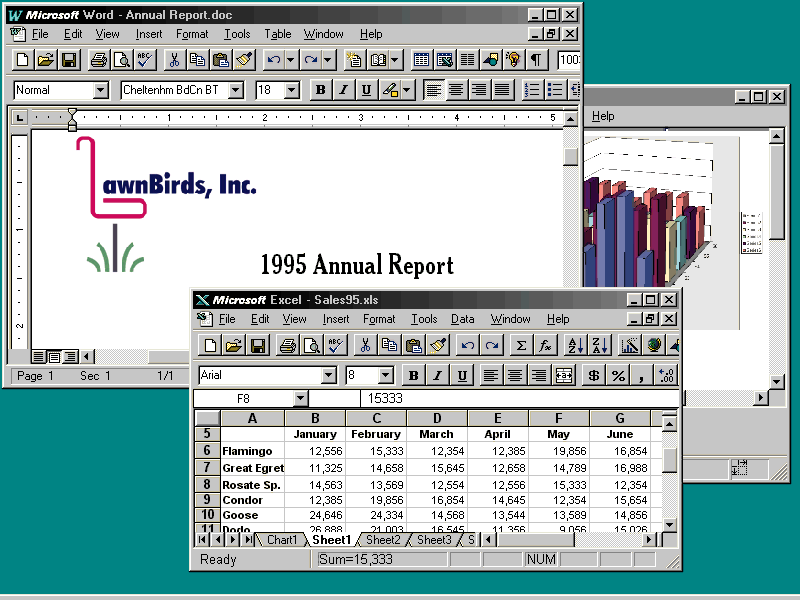Click the Currency Style dollar icon
800x600 pixels.
594,376
